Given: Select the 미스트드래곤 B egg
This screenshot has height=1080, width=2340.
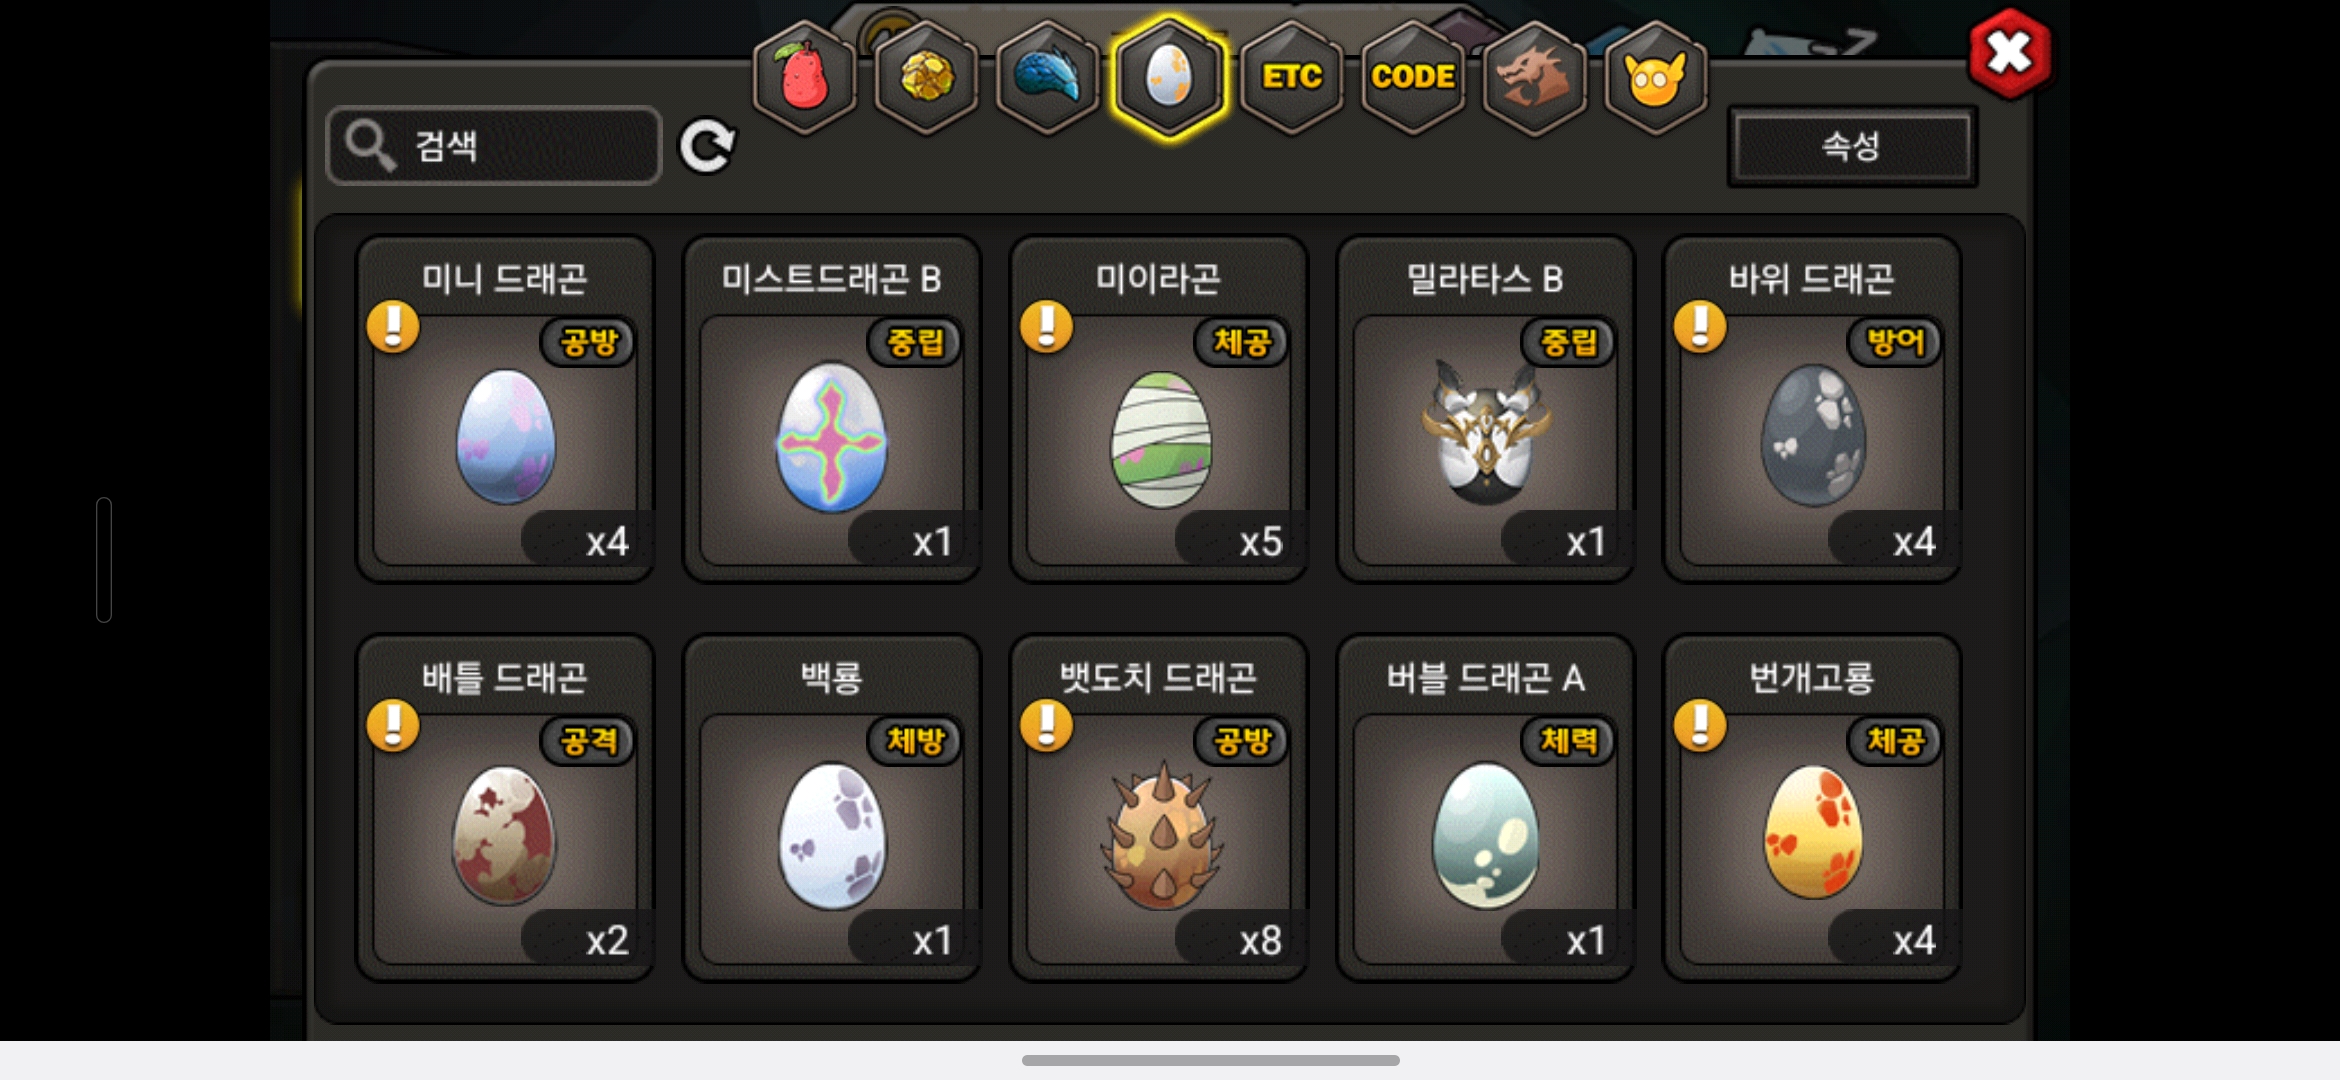Looking at the screenshot, I should pyautogui.click(x=832, y=409).
